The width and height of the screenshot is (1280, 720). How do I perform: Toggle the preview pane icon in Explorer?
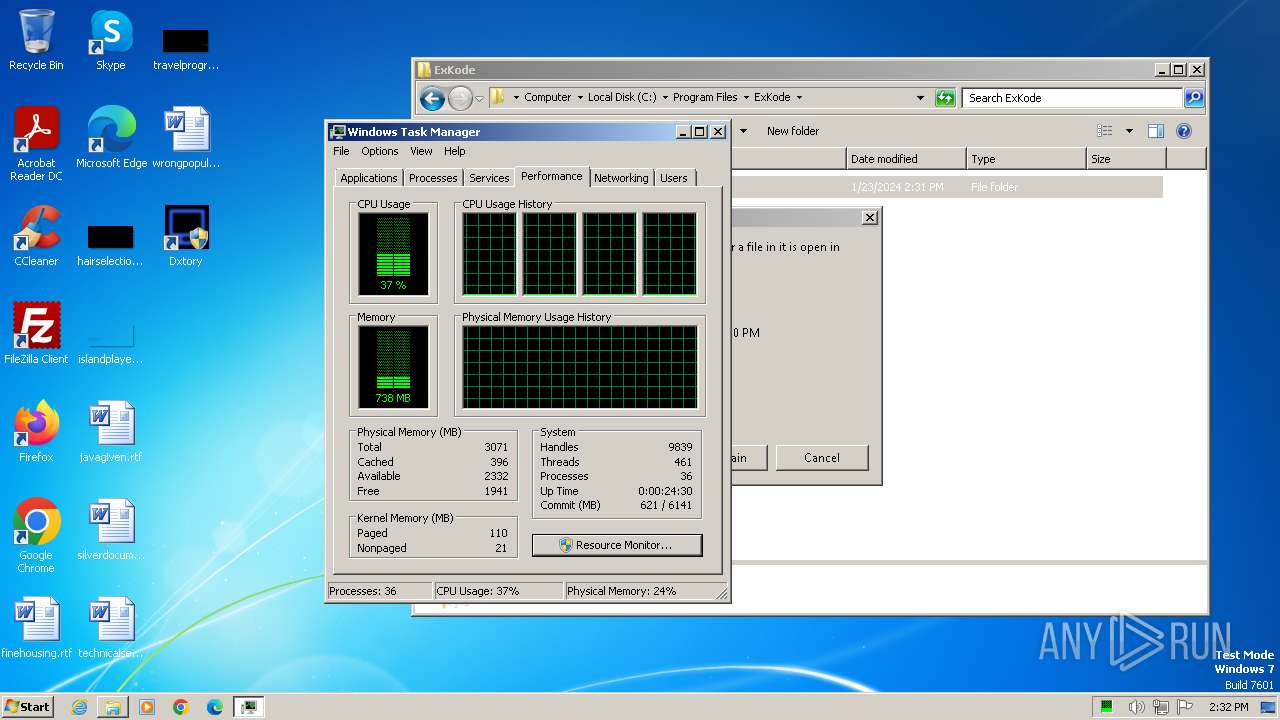[1156, 131]
